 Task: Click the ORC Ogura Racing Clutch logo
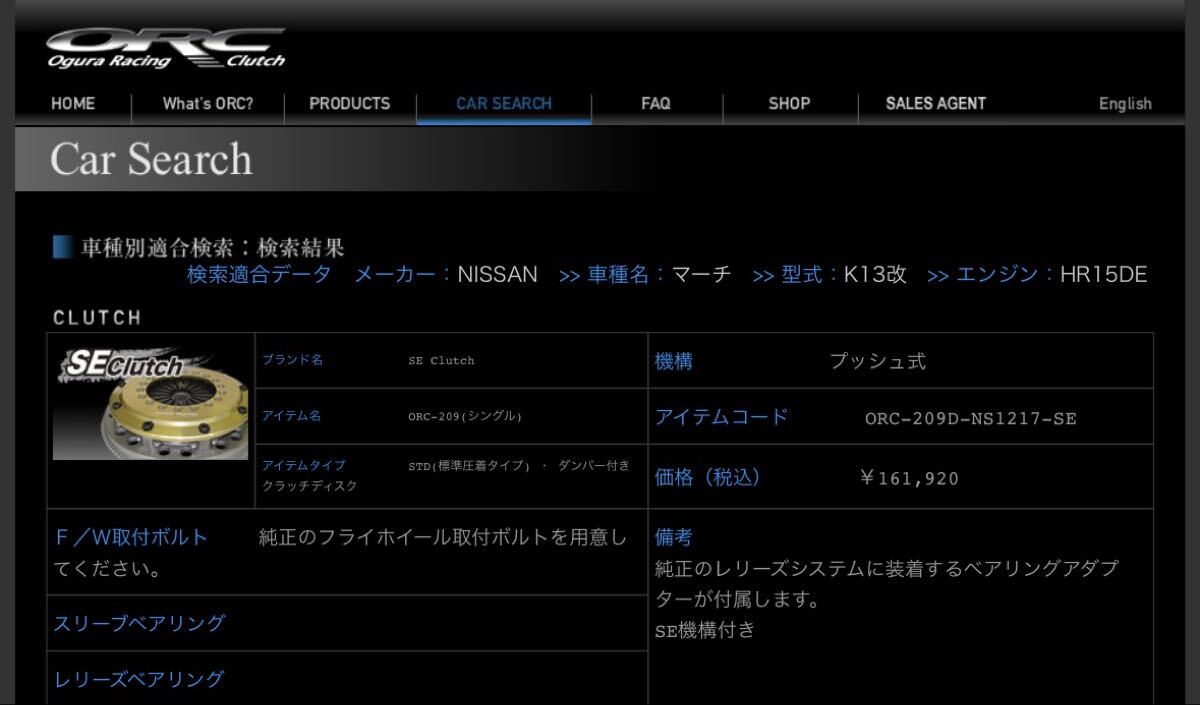(x=165, y=49)
